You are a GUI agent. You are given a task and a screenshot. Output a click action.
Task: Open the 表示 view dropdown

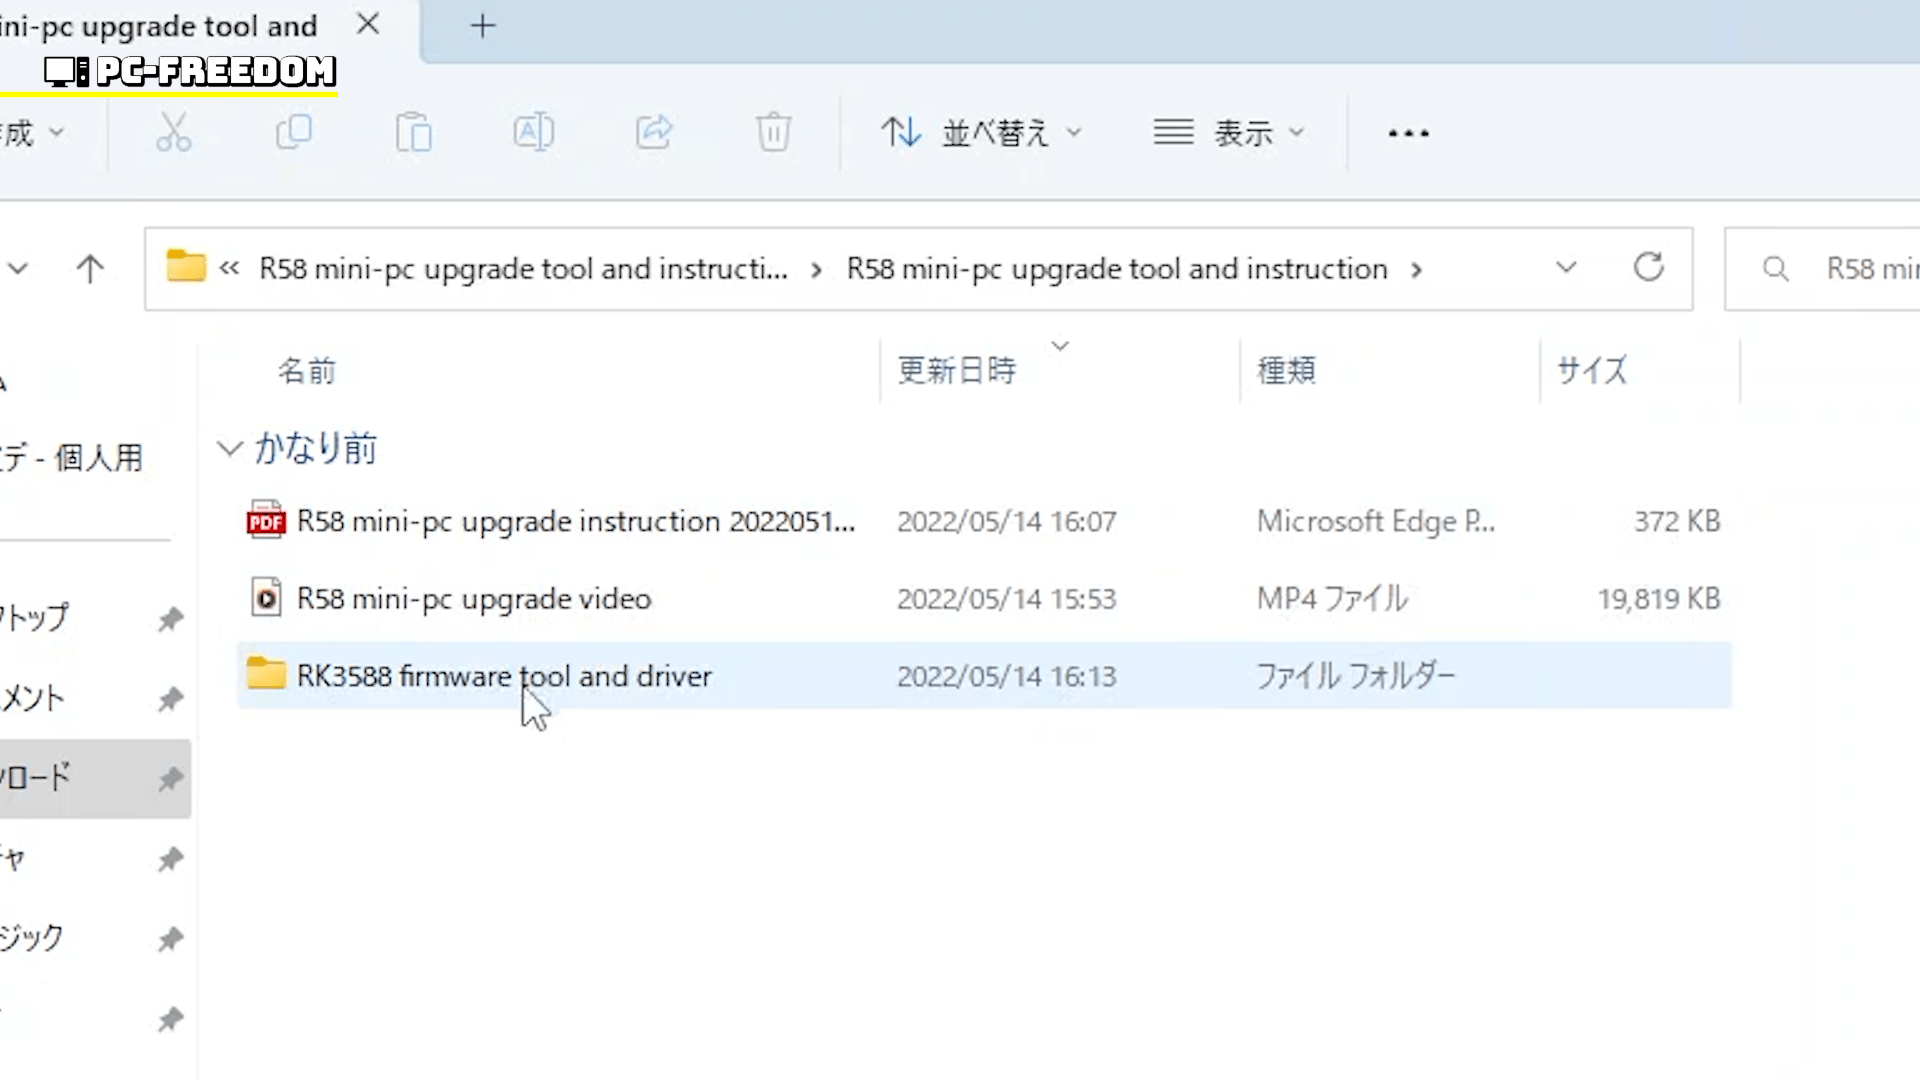[x=1230, y=132]
